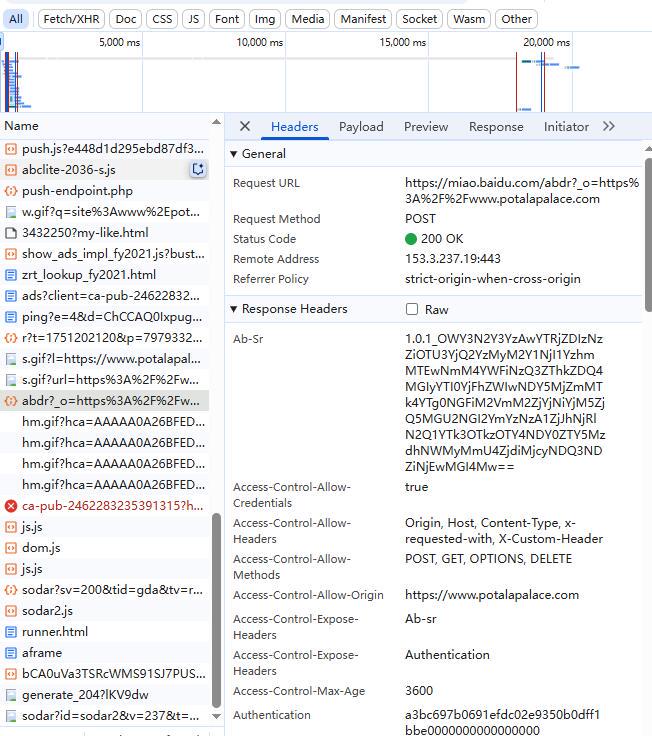The height and width of the screenshot is (736, 652).
Task: Filter requests by Doc type
Action: [x=126, y=19]
